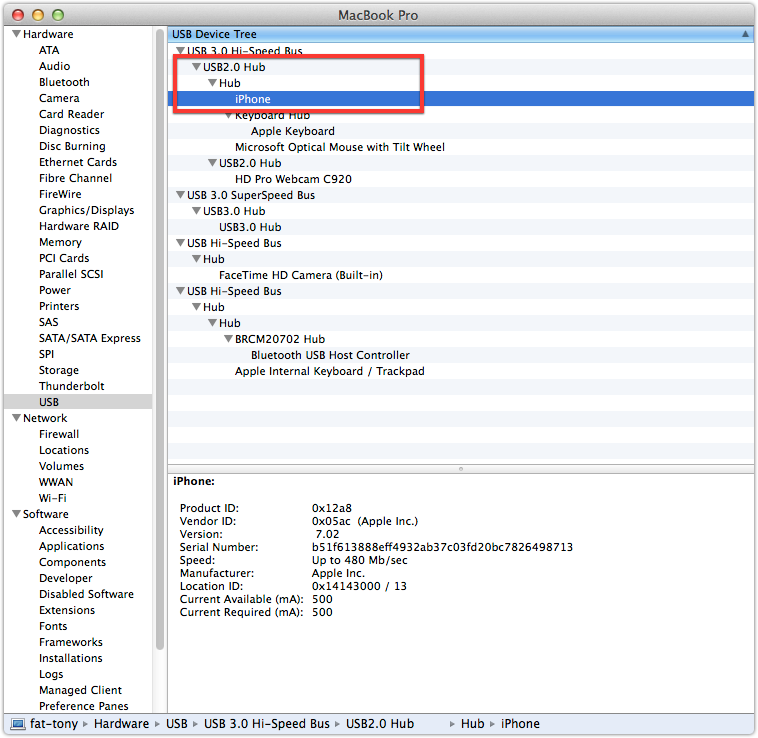Collapse the USB3.0 Hub disclosure triangle
758x738 pixels.
(x=196, y=211)
